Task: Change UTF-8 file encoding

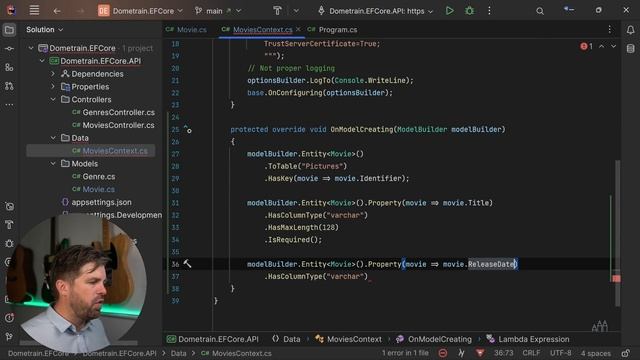Action: tap(560, 353)
